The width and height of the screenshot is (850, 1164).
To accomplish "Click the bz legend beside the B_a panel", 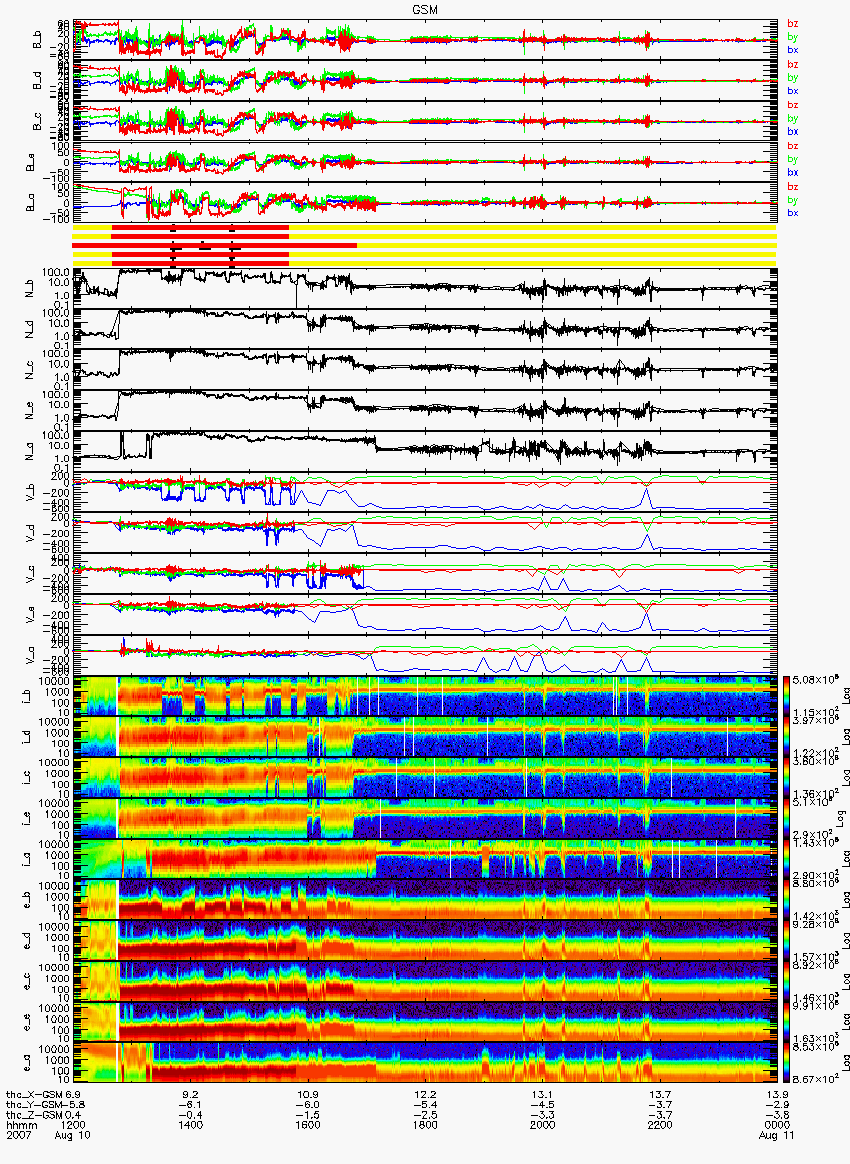I will (x=792, y=186).
